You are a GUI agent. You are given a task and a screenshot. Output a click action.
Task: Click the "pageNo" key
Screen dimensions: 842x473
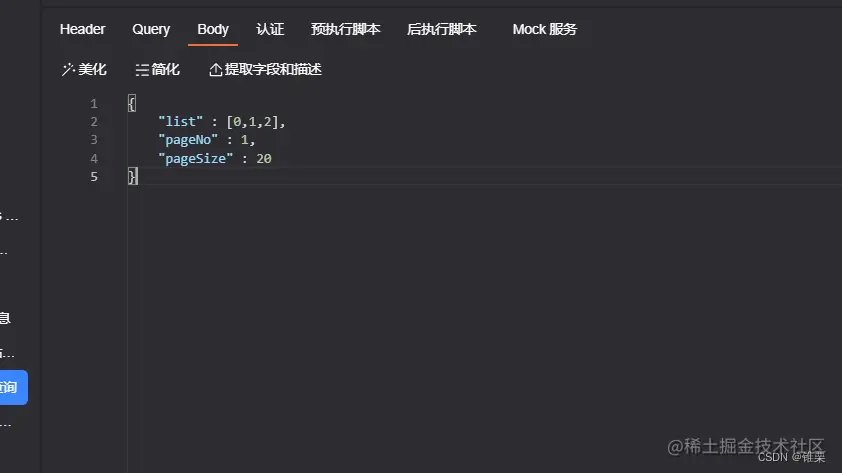188,140
